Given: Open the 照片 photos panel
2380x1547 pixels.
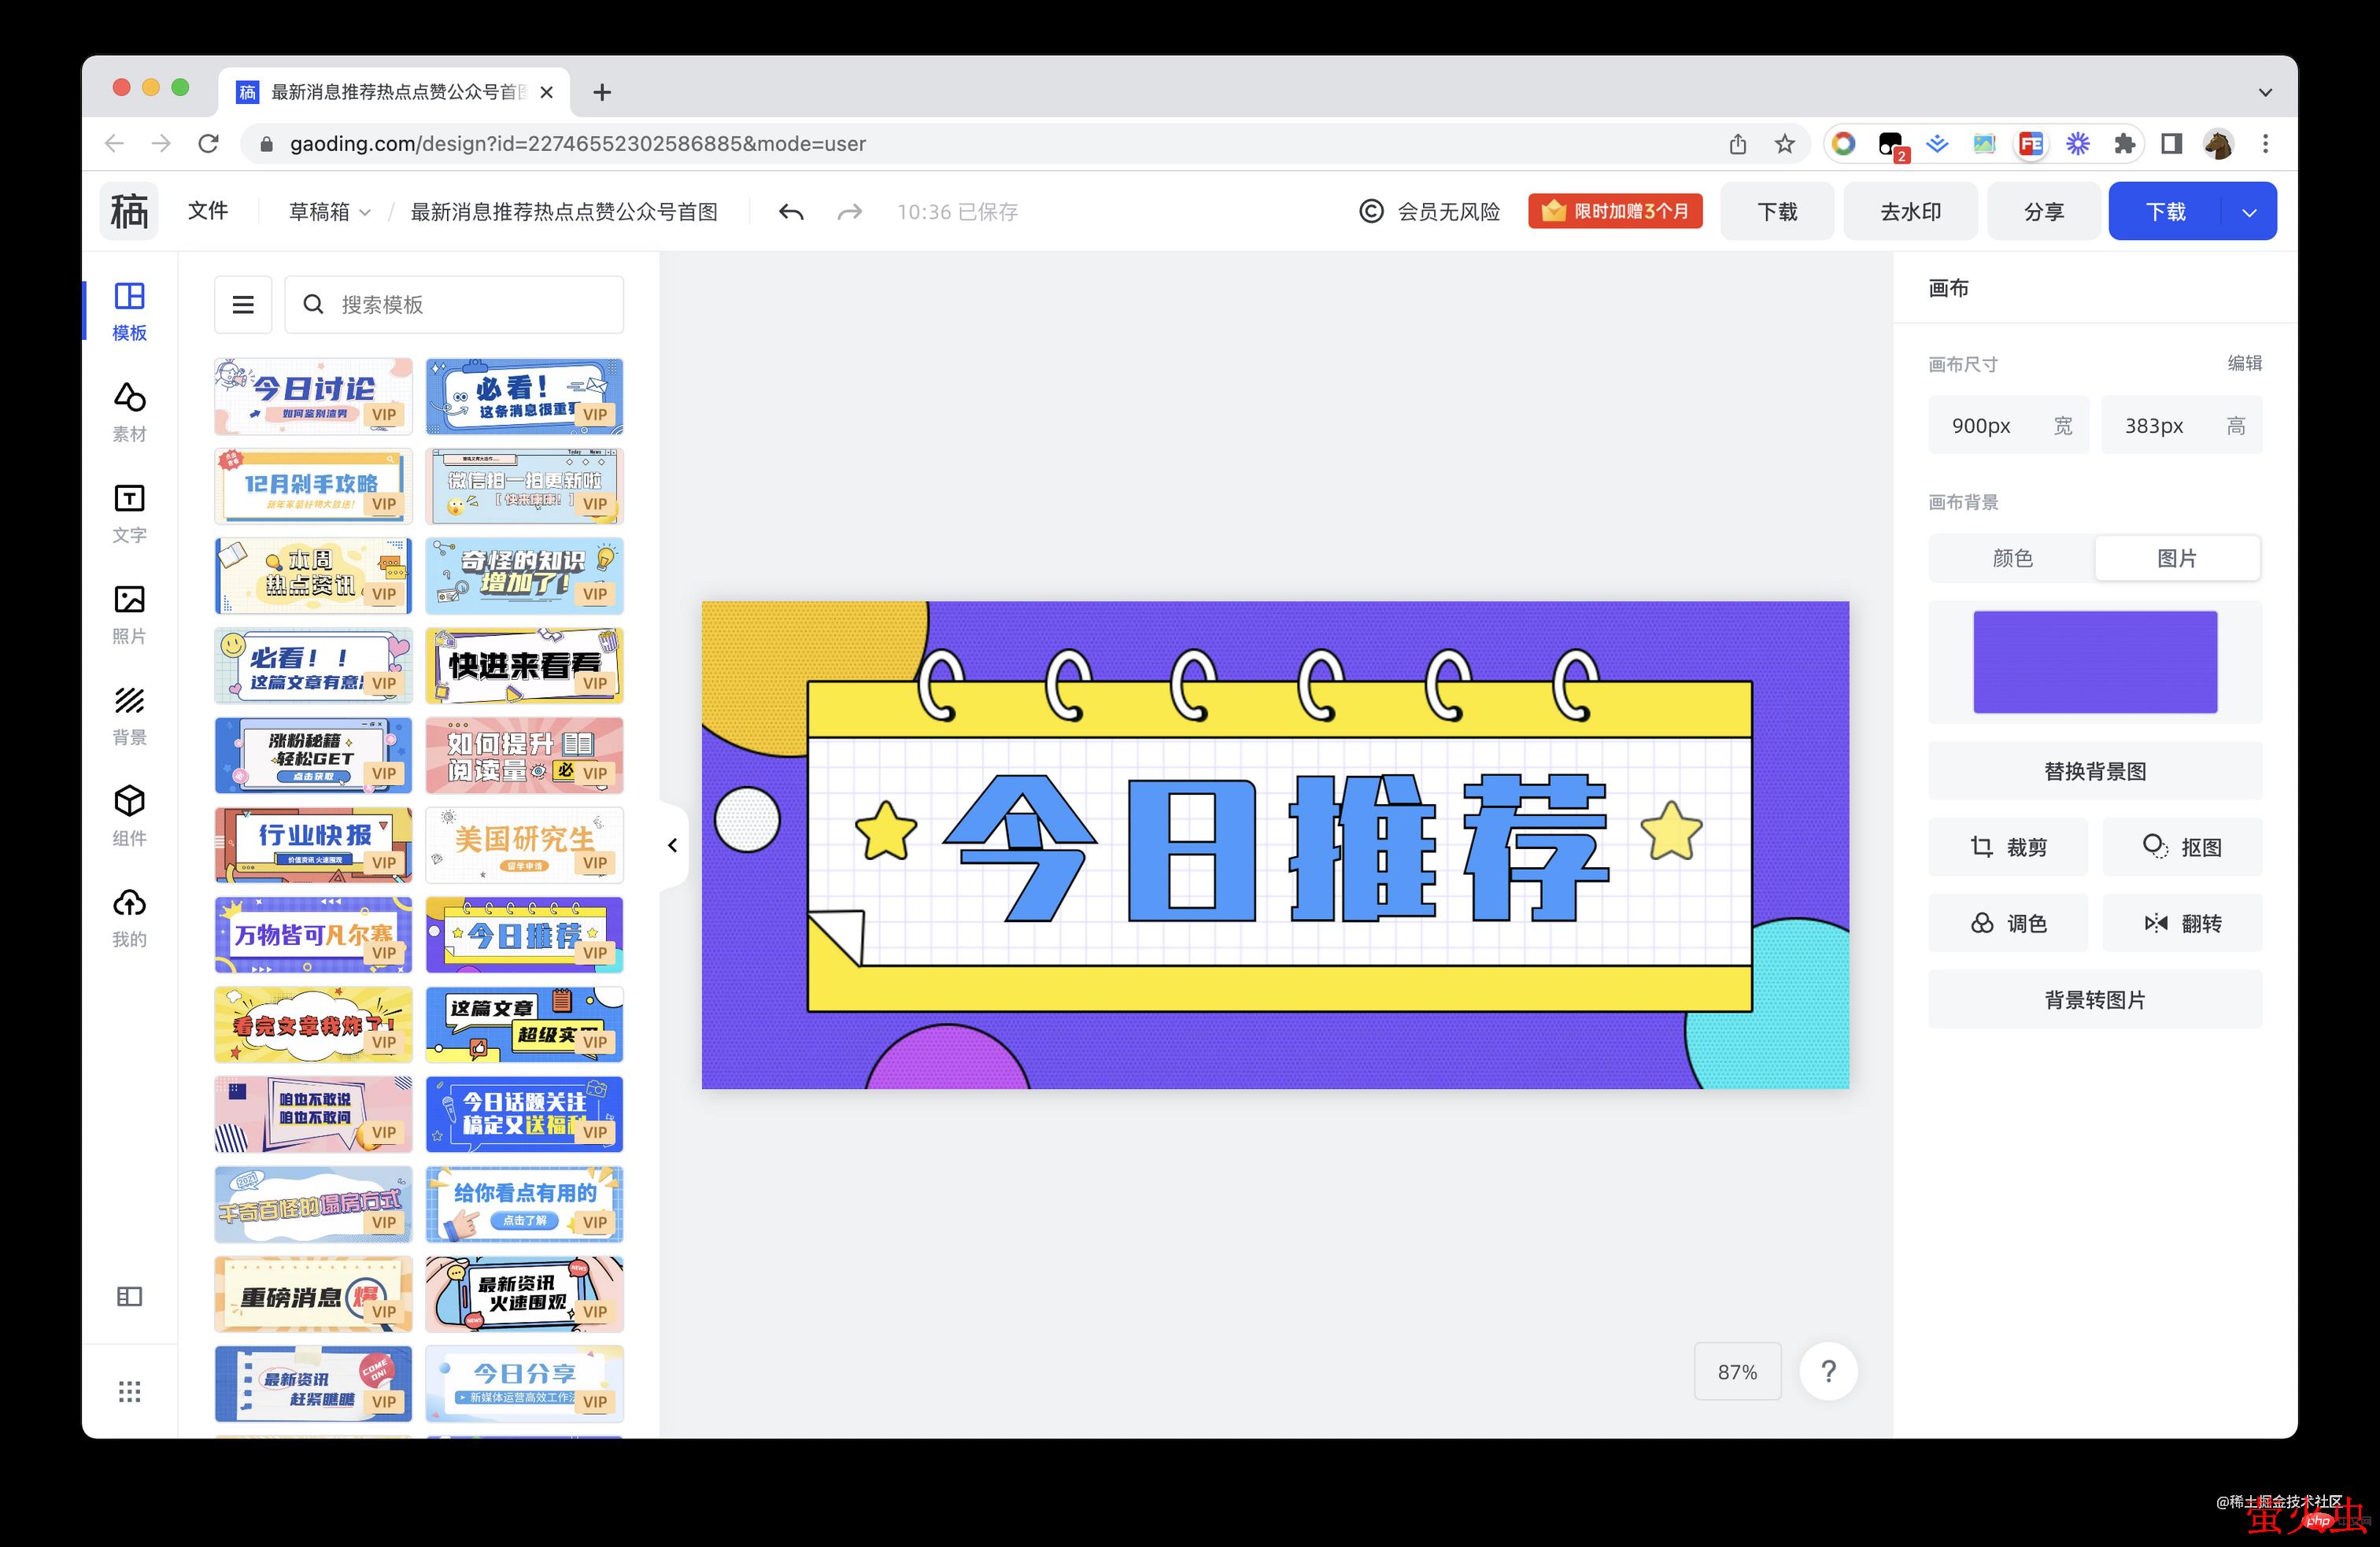Looking at the screenshot, I should (129, 613).
